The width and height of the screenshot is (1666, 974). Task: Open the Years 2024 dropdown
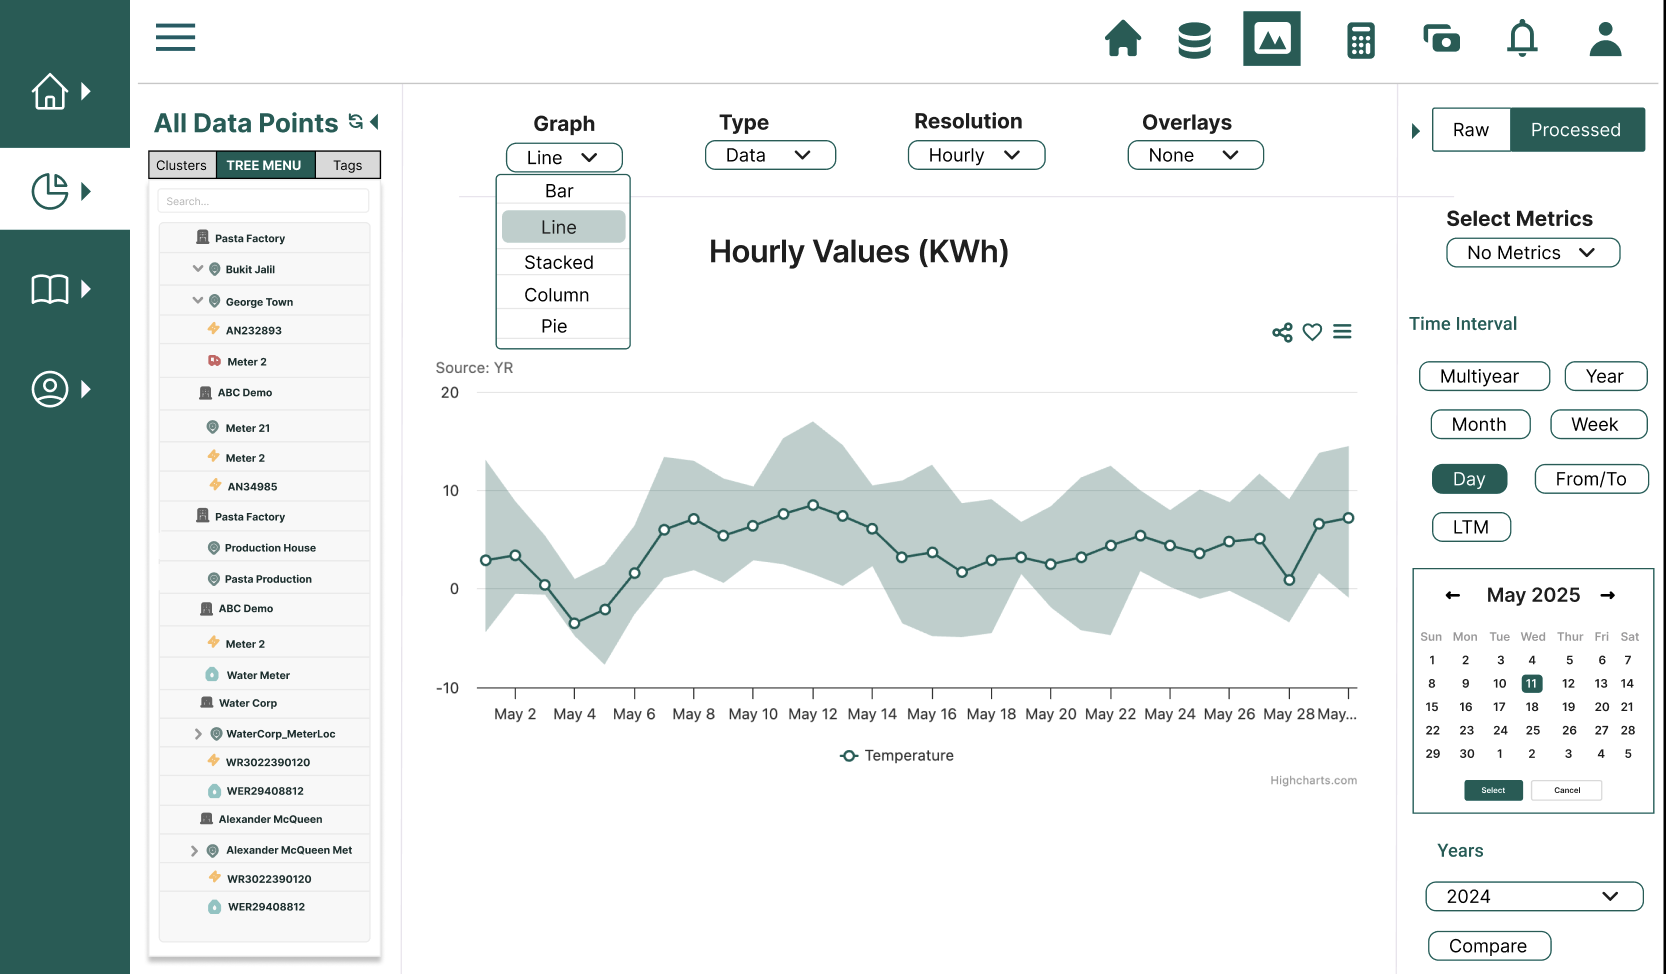coord(1533,896)
